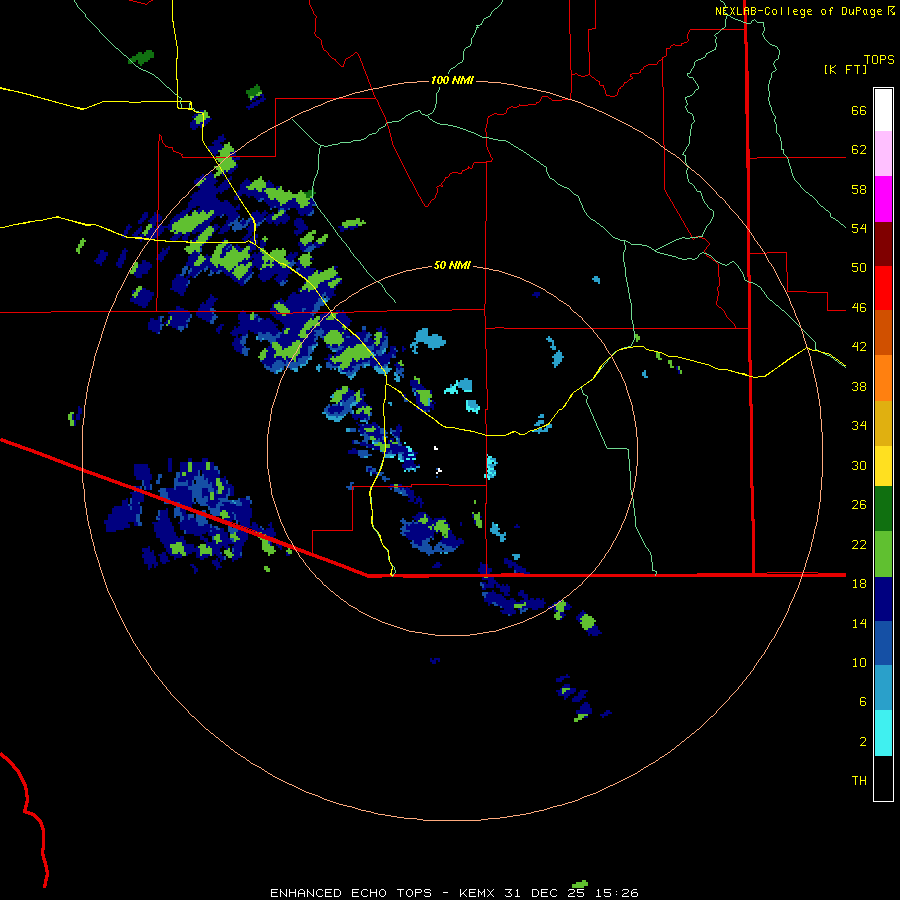Click the legend value 66
Viewport: 900px width, 900px height.
(859, 111)
